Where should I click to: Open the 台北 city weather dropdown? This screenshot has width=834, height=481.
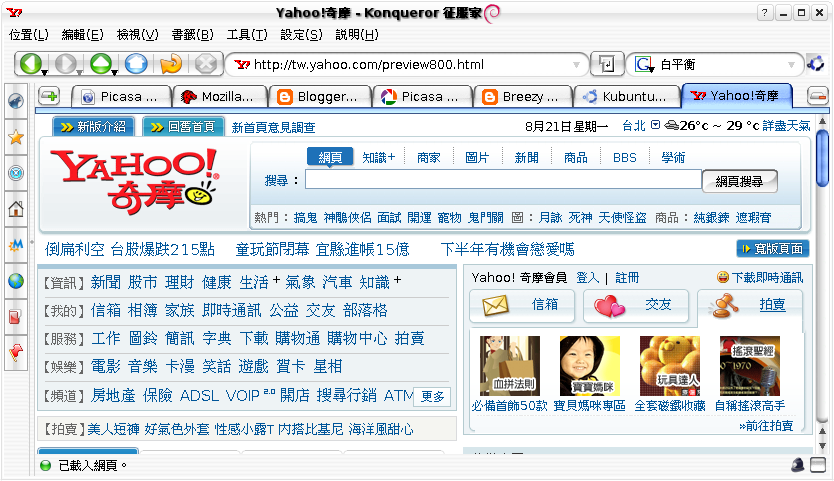(656, 125)
